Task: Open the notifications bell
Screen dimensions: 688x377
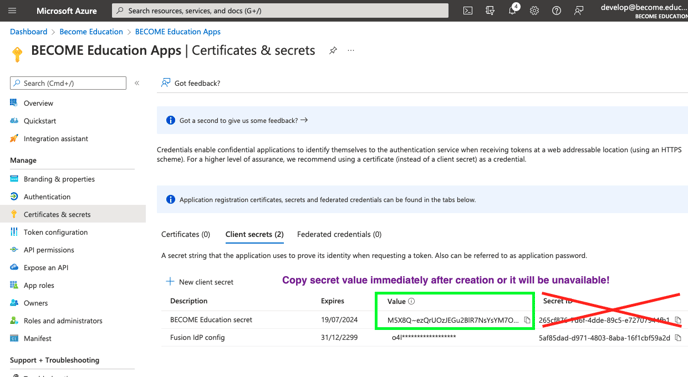Action: point(512,10)
